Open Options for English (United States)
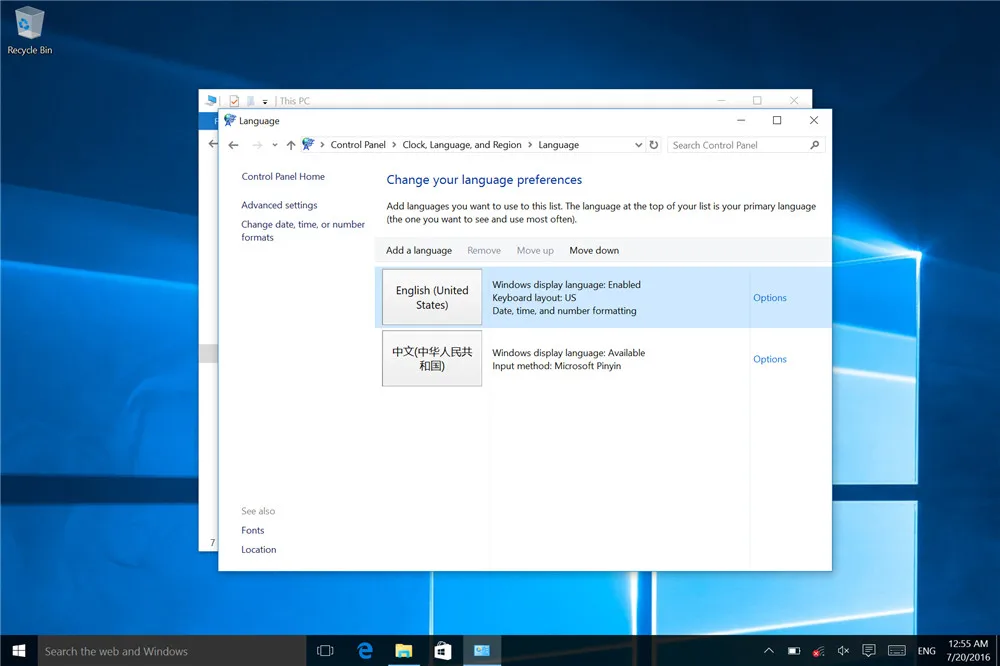 [769, 298]
